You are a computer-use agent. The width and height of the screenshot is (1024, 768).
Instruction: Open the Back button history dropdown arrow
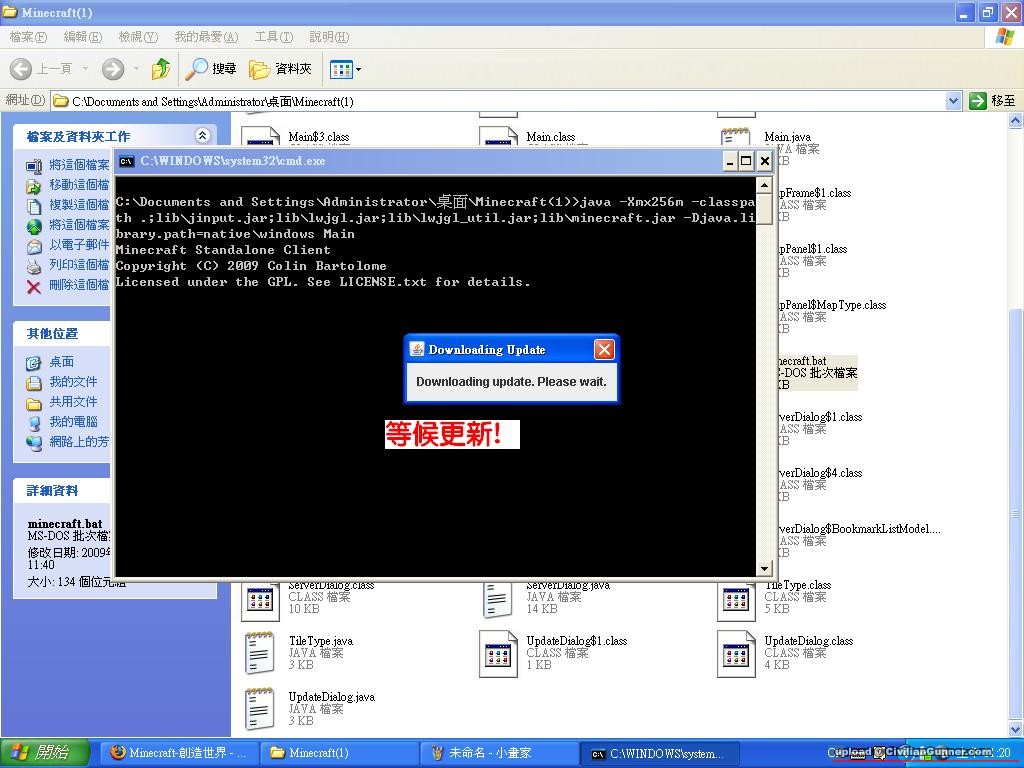(x=86, y=69)
